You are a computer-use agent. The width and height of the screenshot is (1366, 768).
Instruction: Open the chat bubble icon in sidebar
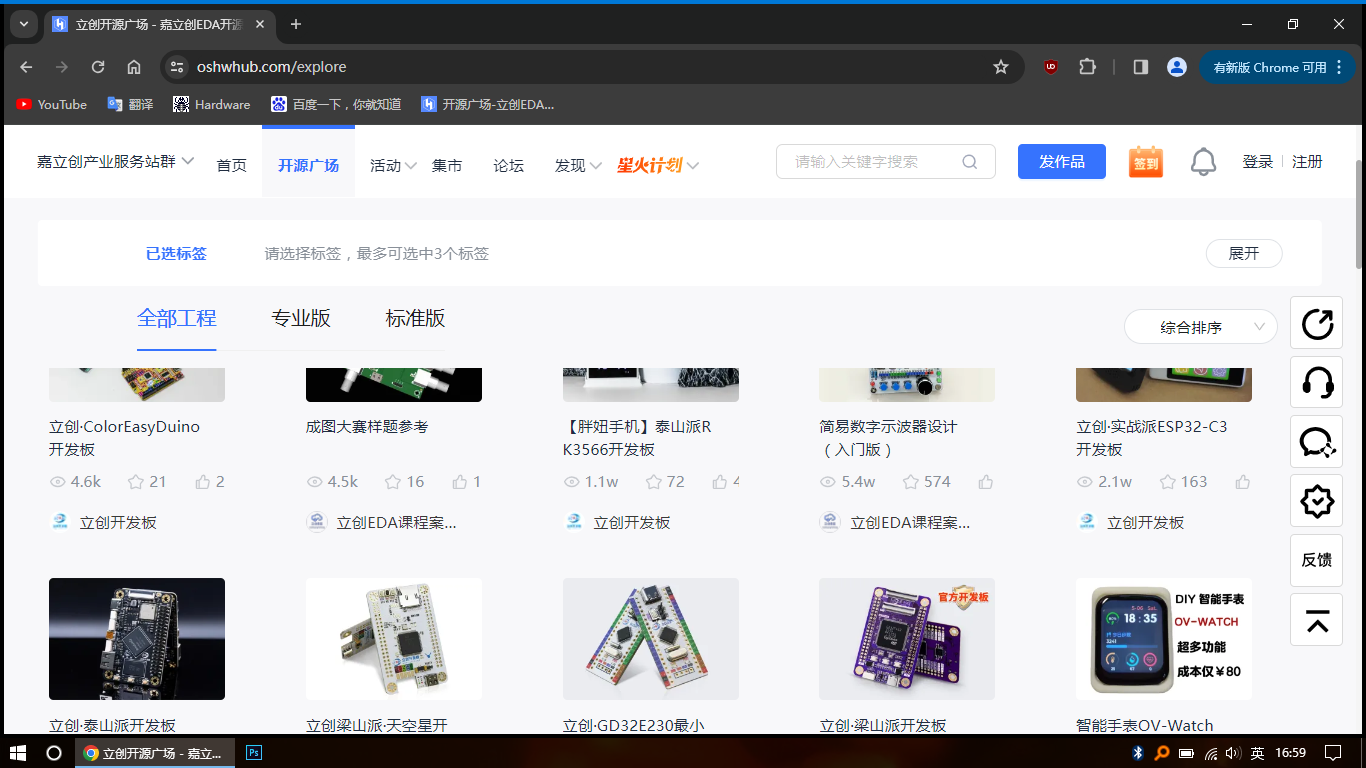coord(1317,442)
